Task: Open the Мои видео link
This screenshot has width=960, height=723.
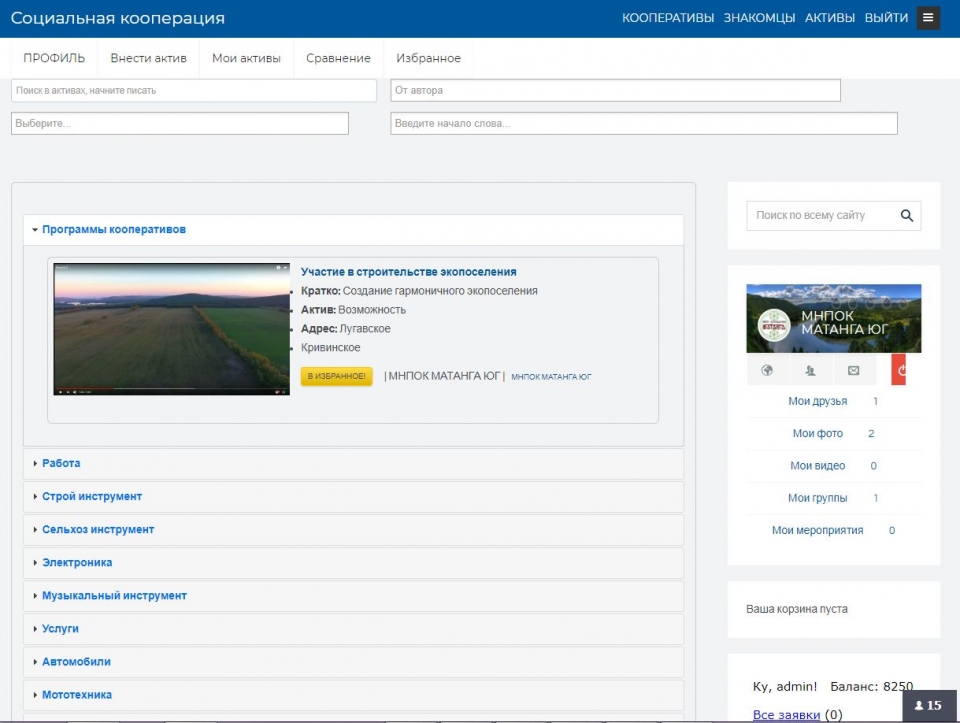Action: point(817,466)
